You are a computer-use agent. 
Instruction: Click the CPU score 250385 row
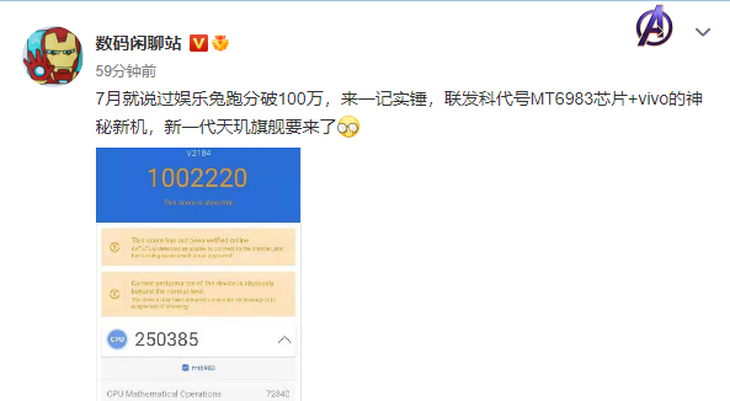(x=198, y=340)
